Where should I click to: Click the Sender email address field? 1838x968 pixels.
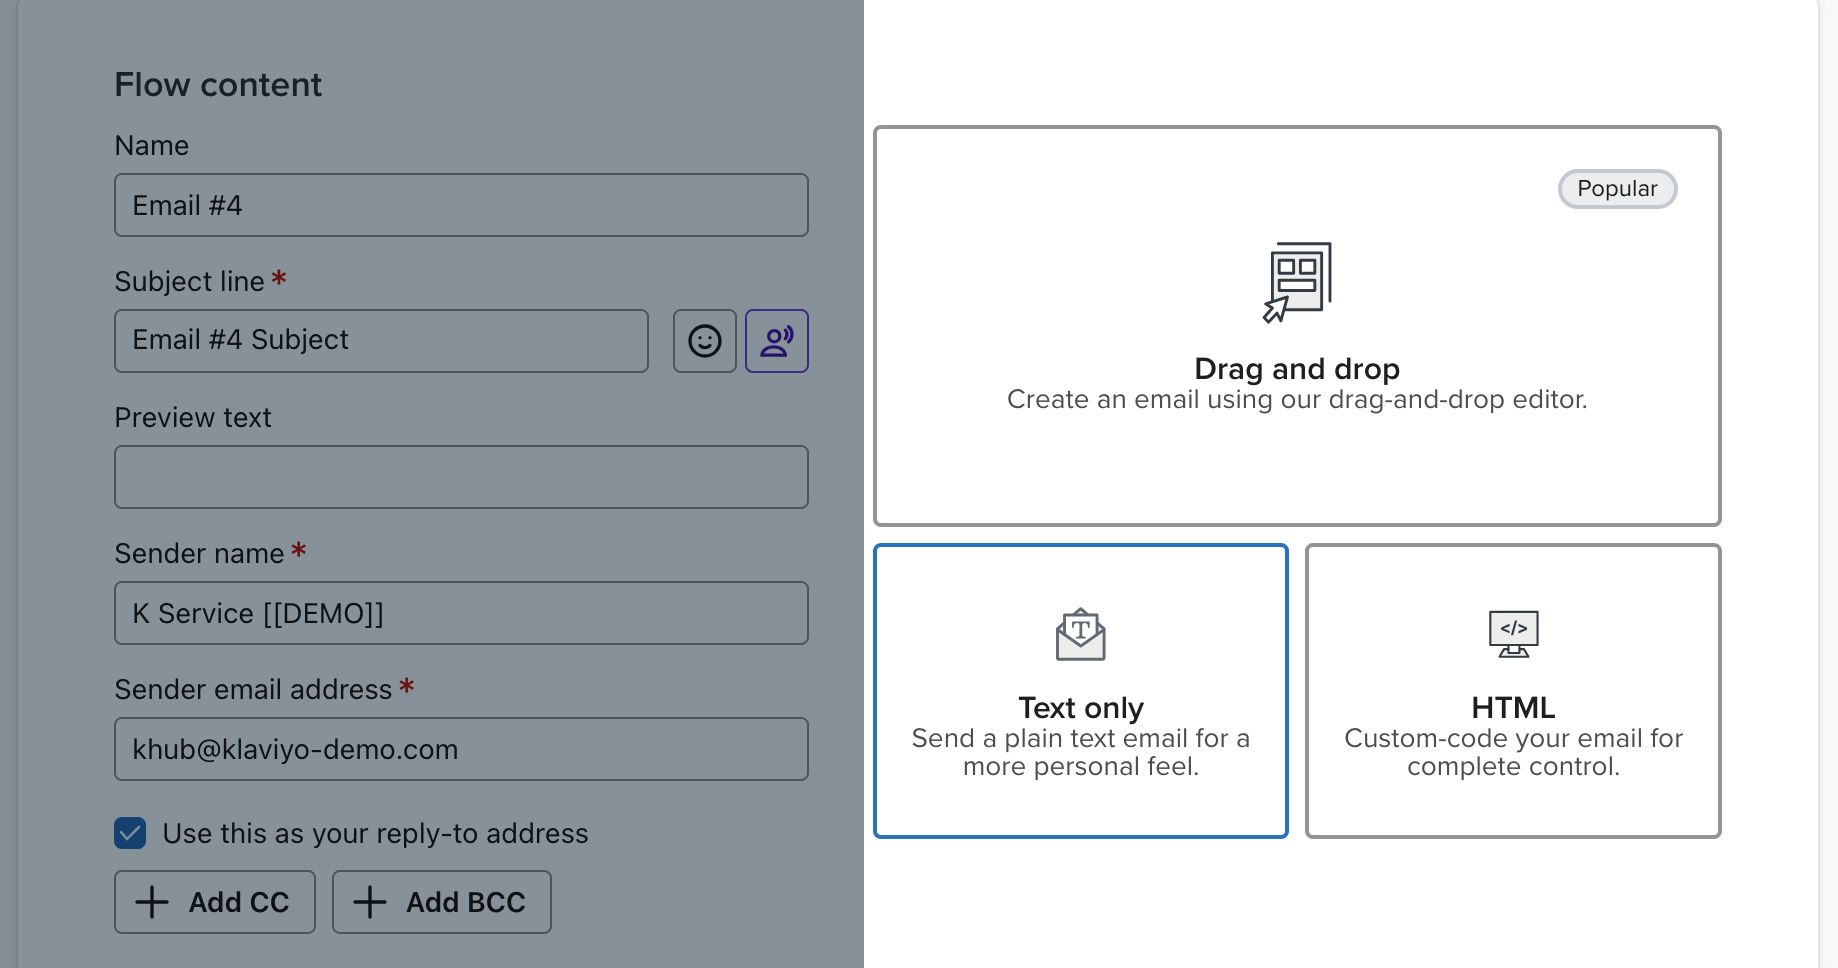coord(460,749)
